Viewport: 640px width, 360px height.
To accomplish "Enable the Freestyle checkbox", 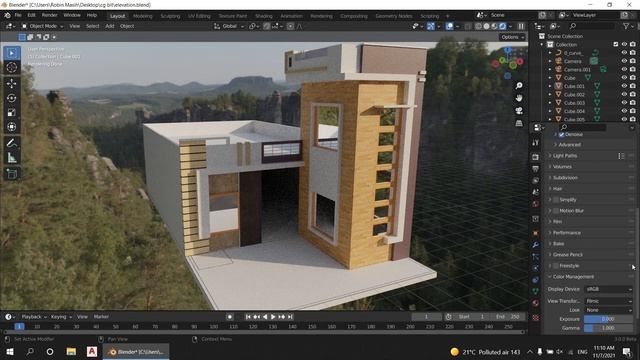I will [556, 266].
